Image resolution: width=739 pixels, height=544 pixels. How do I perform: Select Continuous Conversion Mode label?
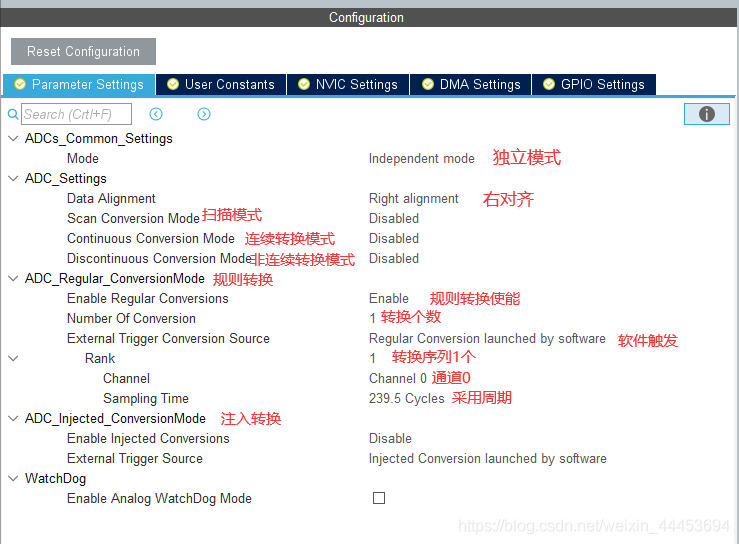[151, 239]
